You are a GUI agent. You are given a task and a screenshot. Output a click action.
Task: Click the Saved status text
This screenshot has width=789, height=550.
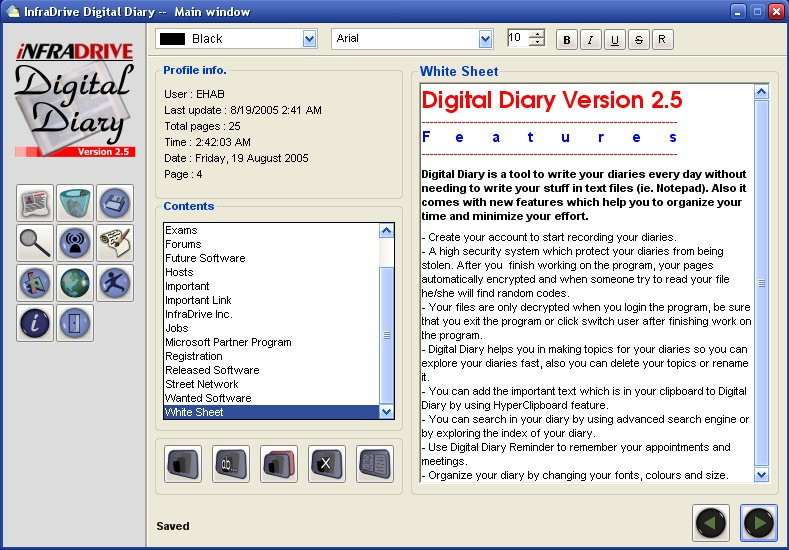coord(173,526)
